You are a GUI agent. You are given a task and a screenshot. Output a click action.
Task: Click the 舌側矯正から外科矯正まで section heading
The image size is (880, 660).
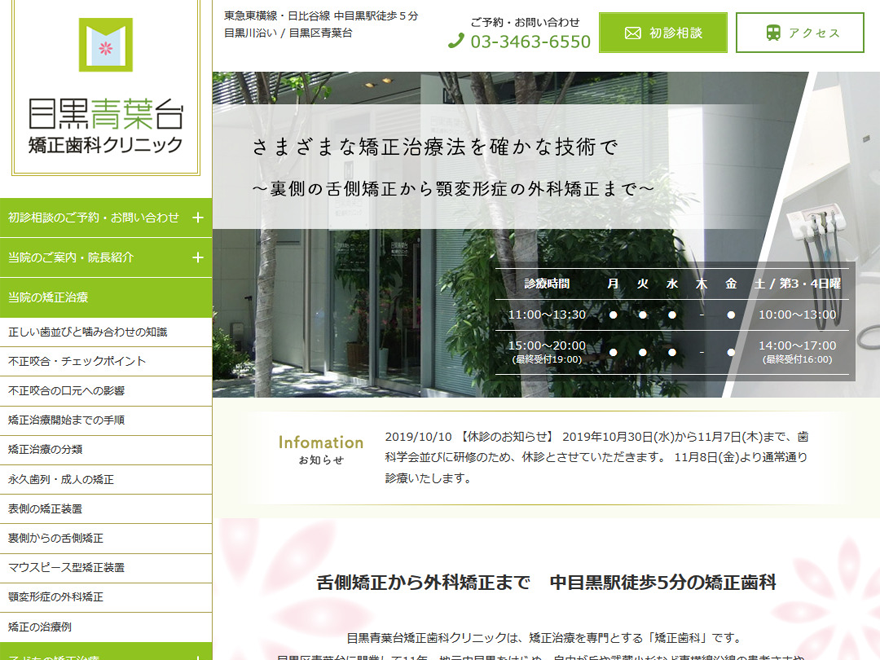pos(547,583)
